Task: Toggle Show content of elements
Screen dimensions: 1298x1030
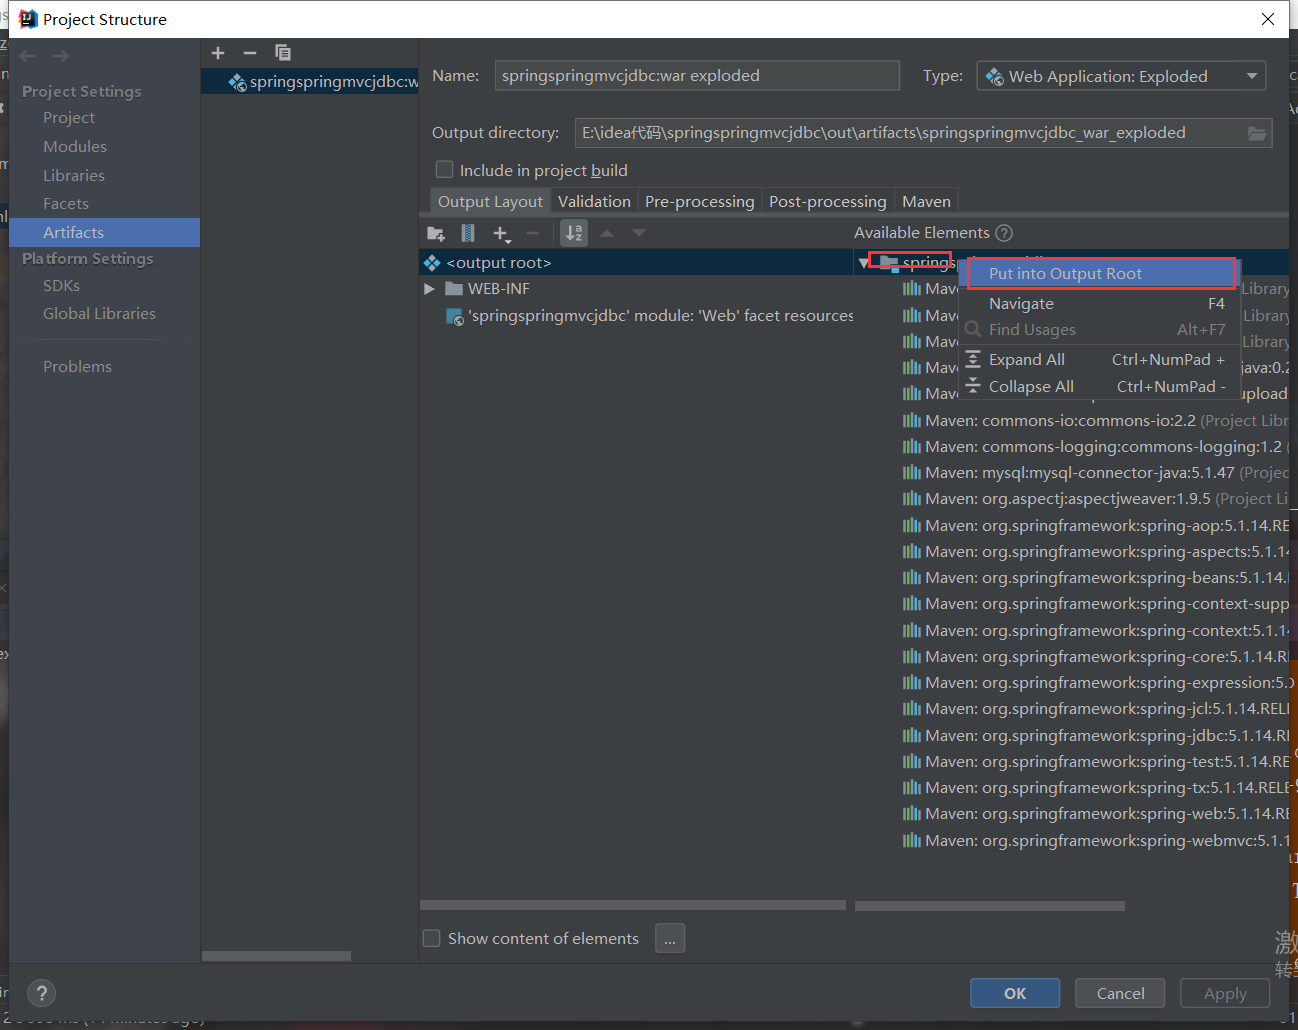Action: (432, 938)
